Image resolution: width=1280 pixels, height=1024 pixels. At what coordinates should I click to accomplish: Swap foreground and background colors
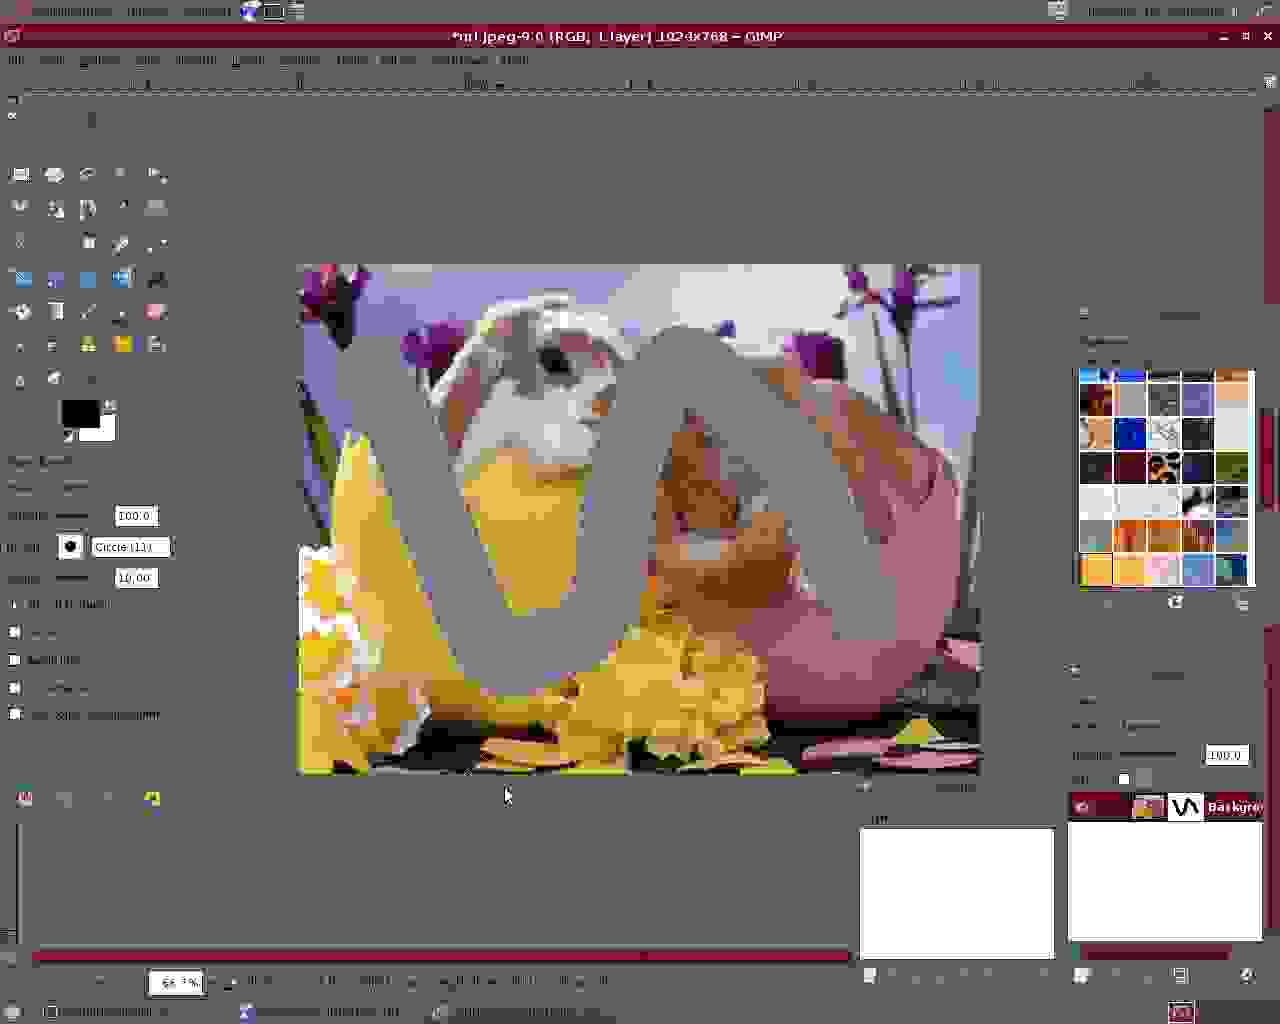point(109,405)
